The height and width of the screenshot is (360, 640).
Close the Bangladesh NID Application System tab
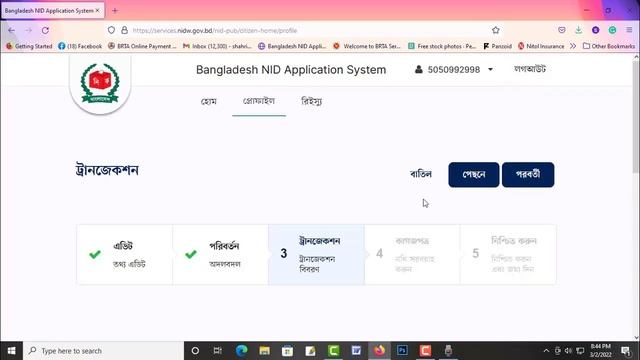(98, 11)
